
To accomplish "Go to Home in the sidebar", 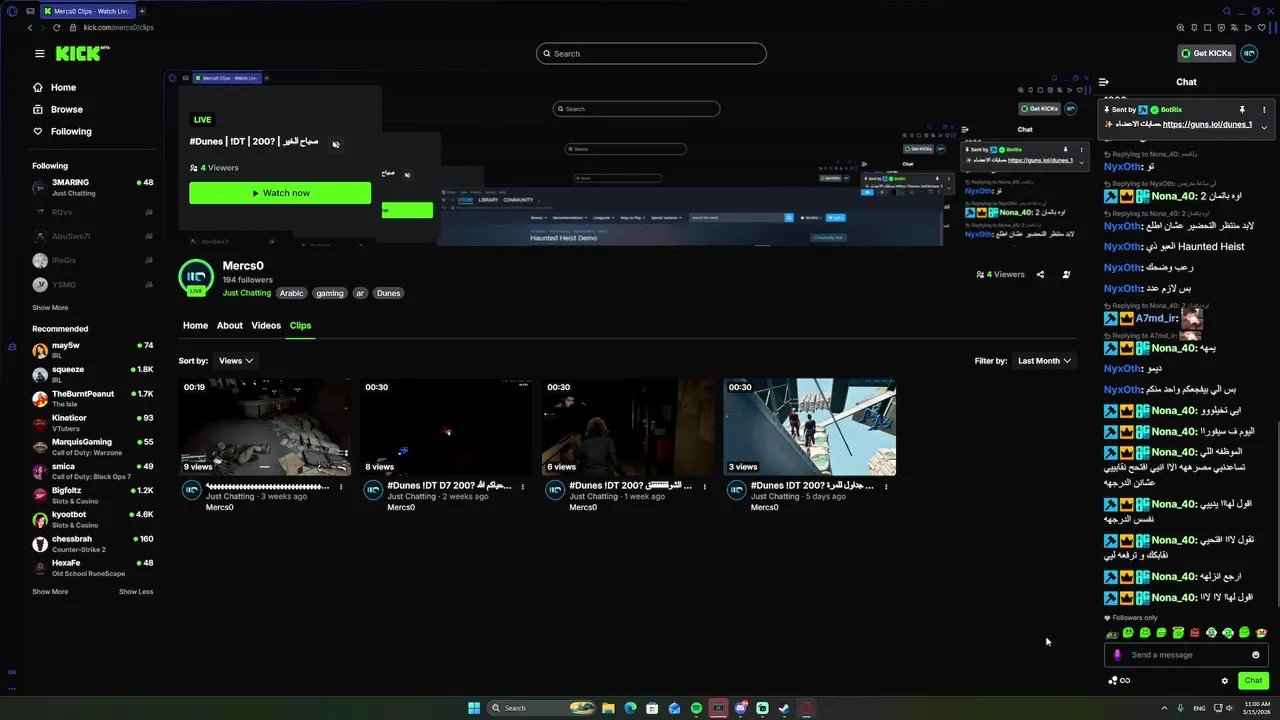I will click(x=54, y=88).
